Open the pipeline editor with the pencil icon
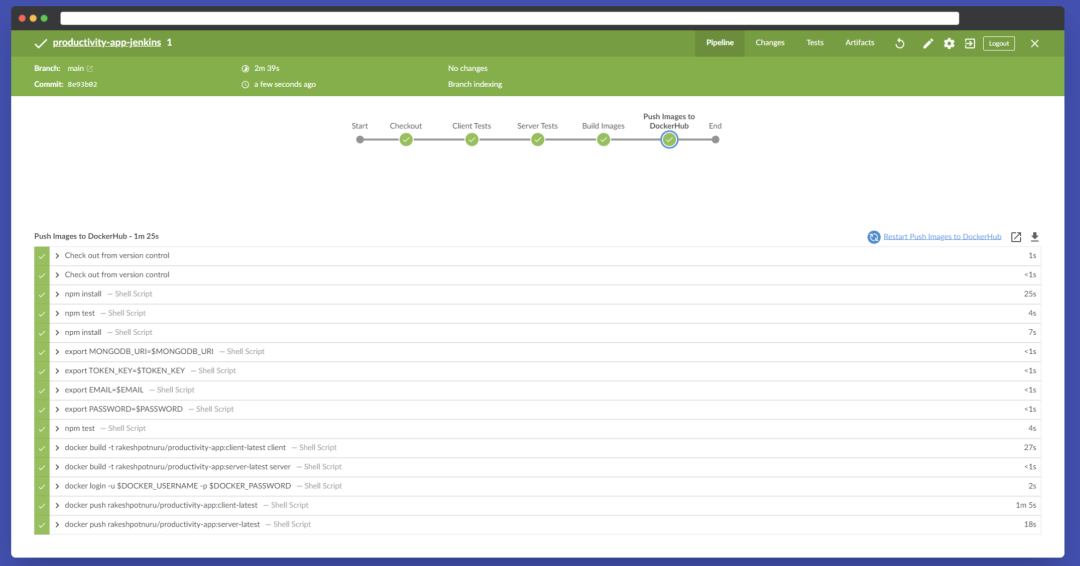 click(928, 43)
